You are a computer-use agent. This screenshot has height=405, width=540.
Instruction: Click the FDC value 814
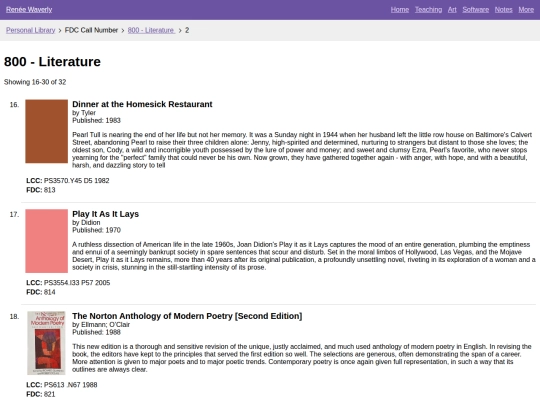click(x=50, y=292)
